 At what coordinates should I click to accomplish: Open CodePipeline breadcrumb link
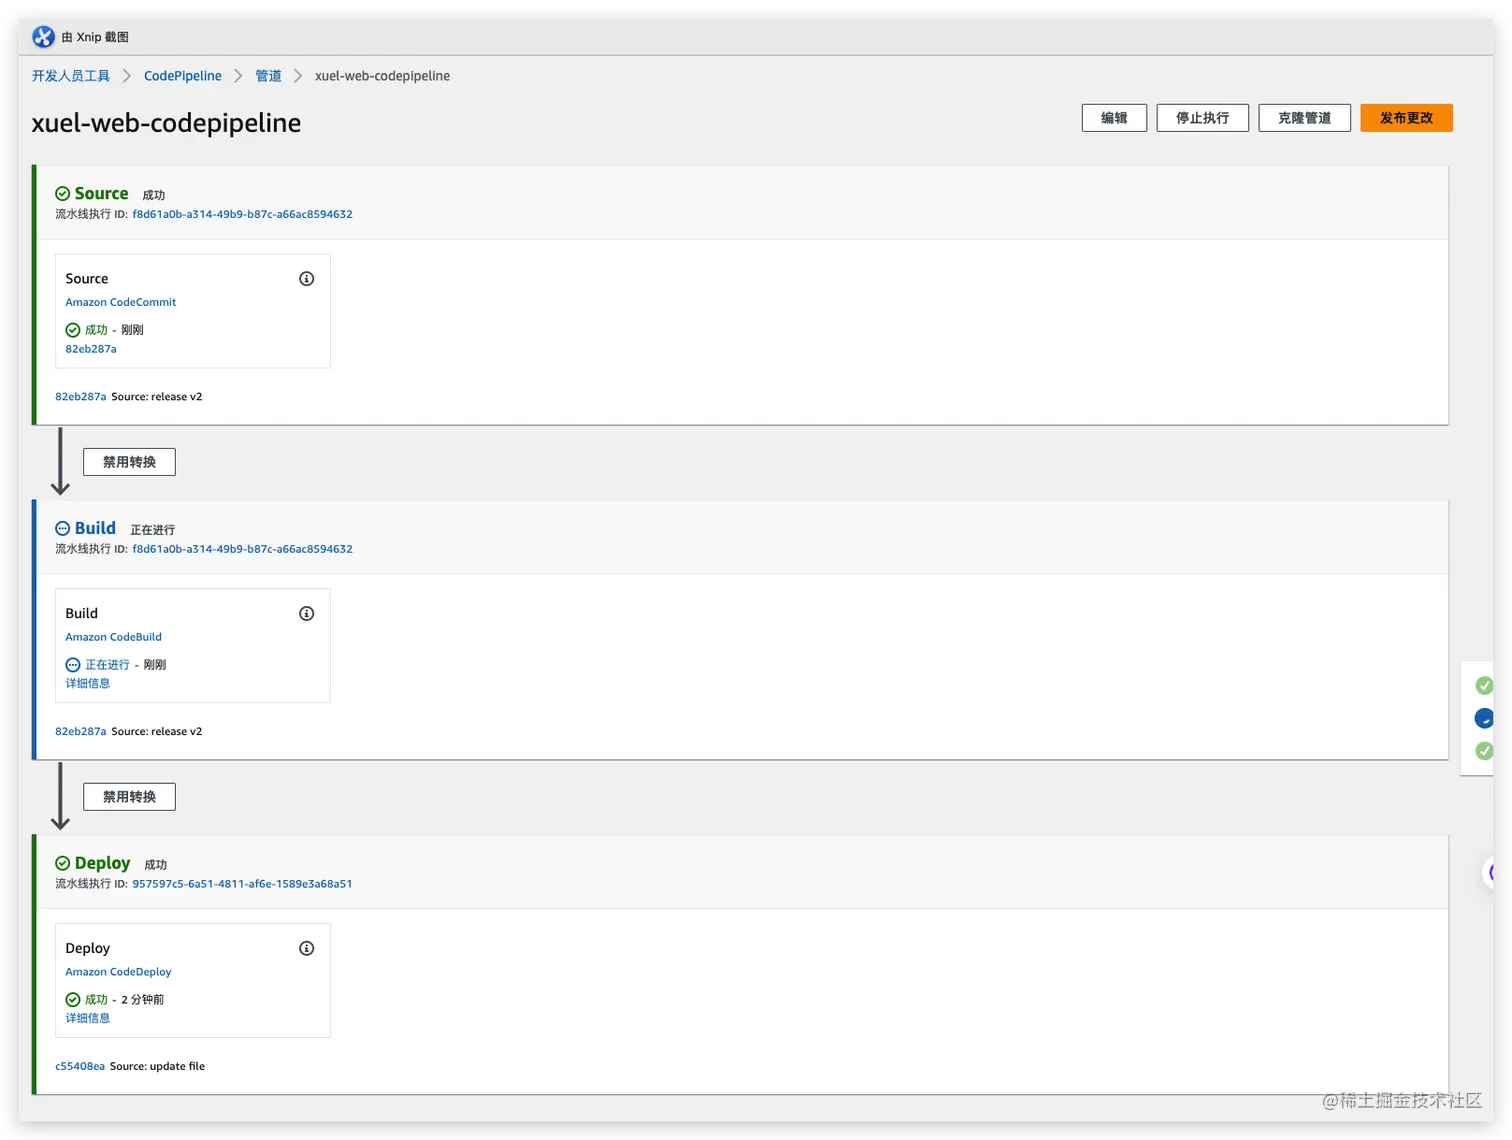coord(183,76)
